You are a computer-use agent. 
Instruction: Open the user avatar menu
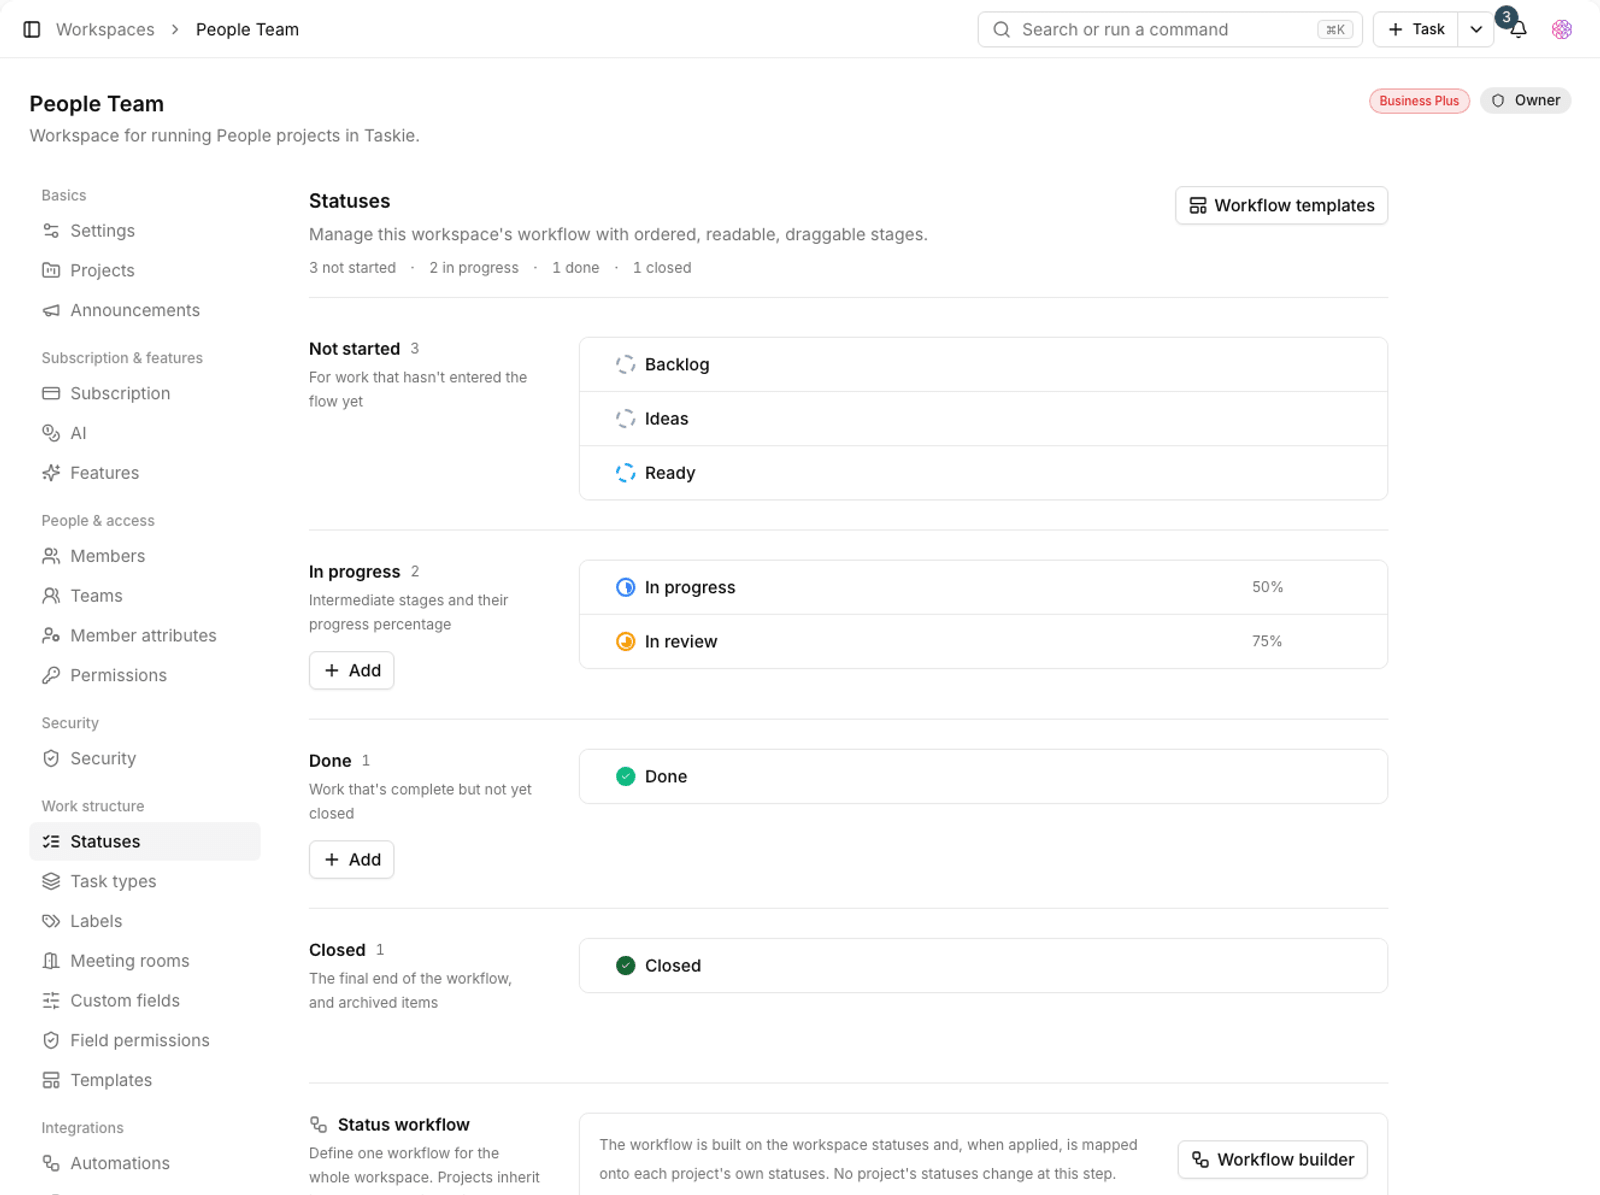click(1562, 30)
